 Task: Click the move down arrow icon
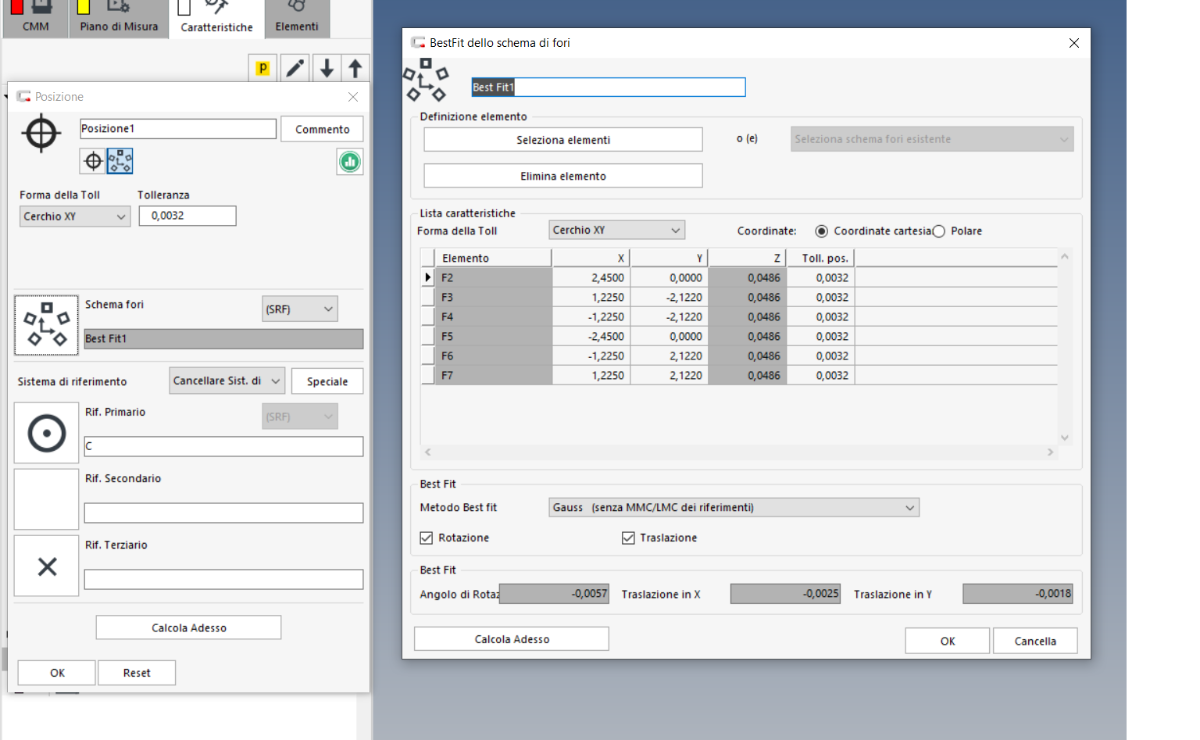click(x=326, y=68)
